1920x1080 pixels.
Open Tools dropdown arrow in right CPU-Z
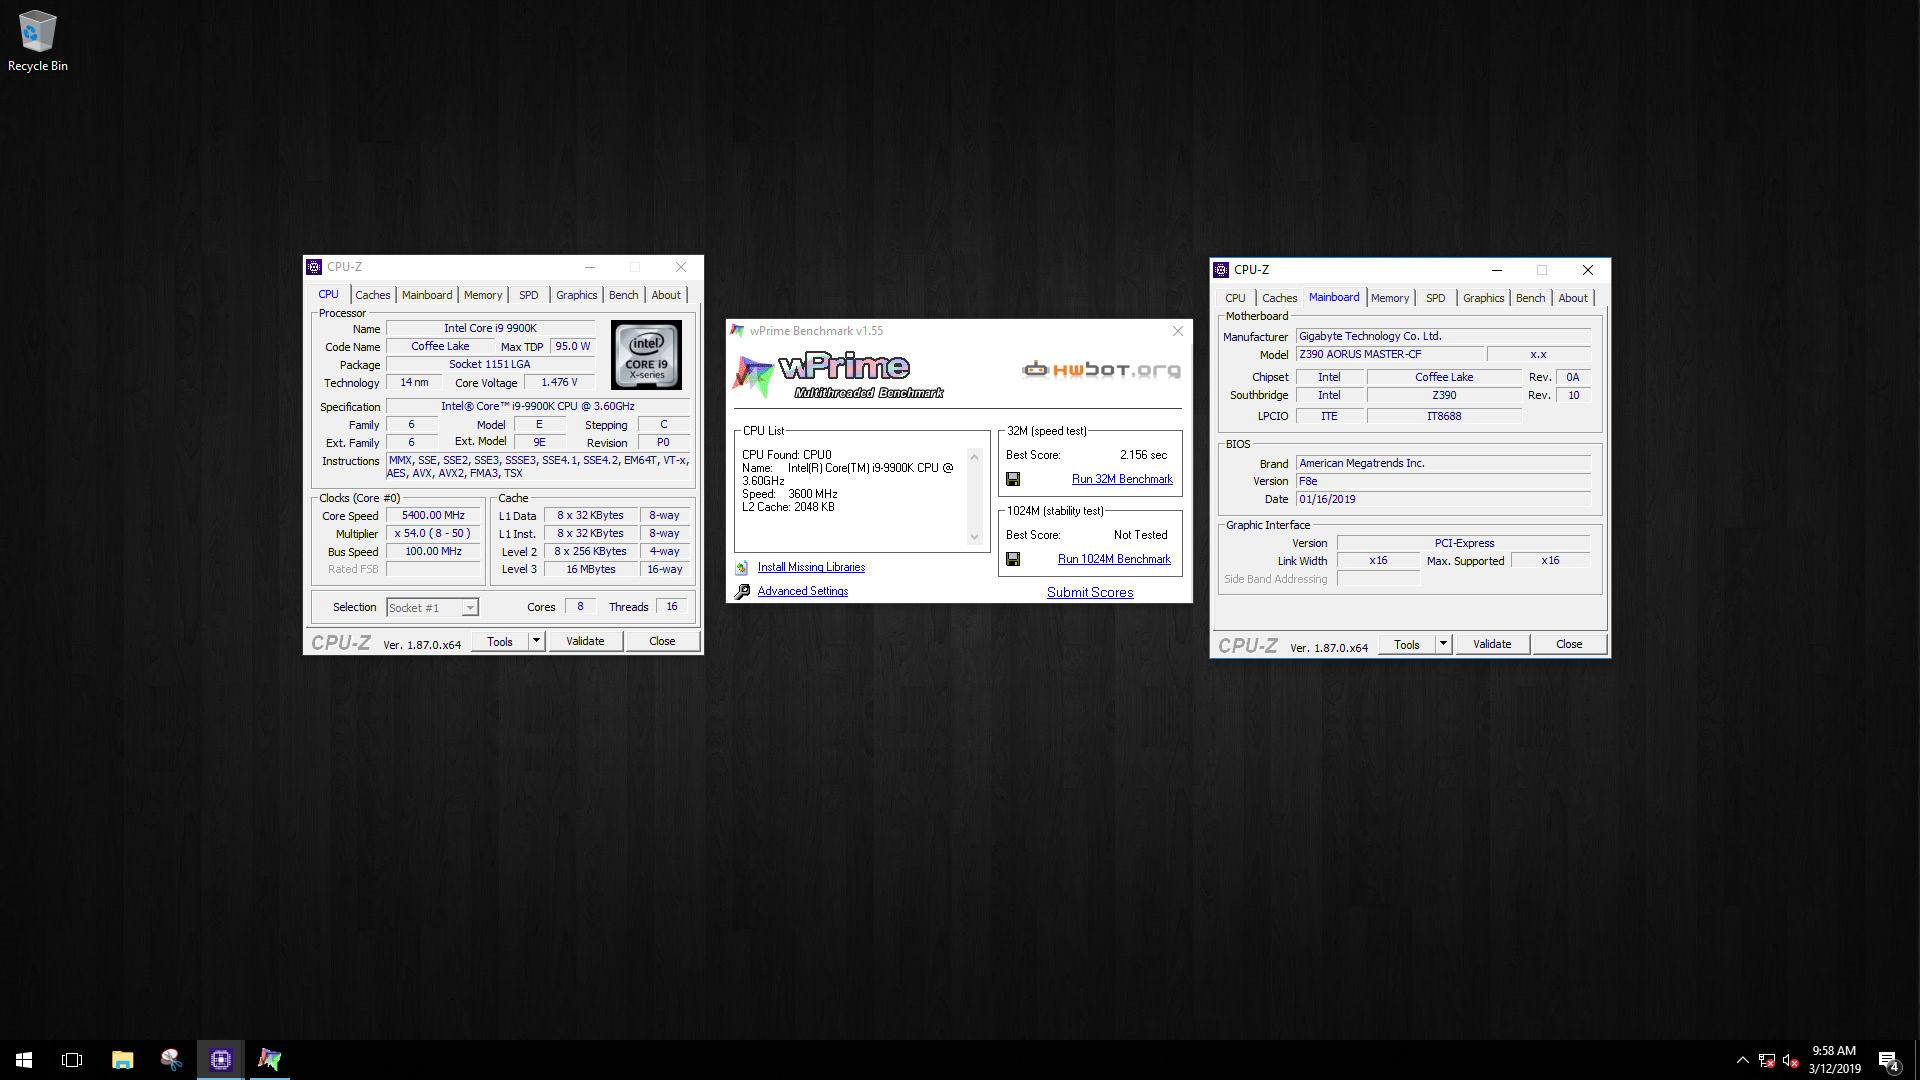pyautogui.click(x=1443, y=644)
